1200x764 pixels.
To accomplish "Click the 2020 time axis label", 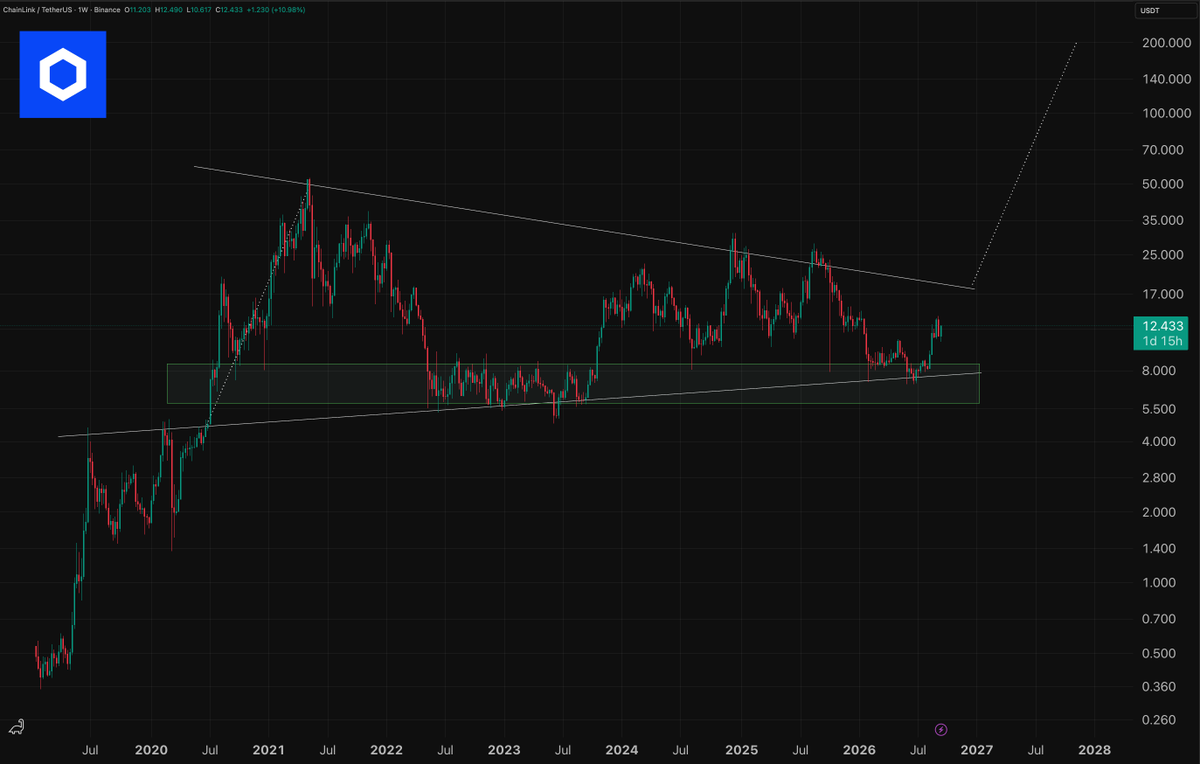I will pyautogui.click(x=150, y=749).
